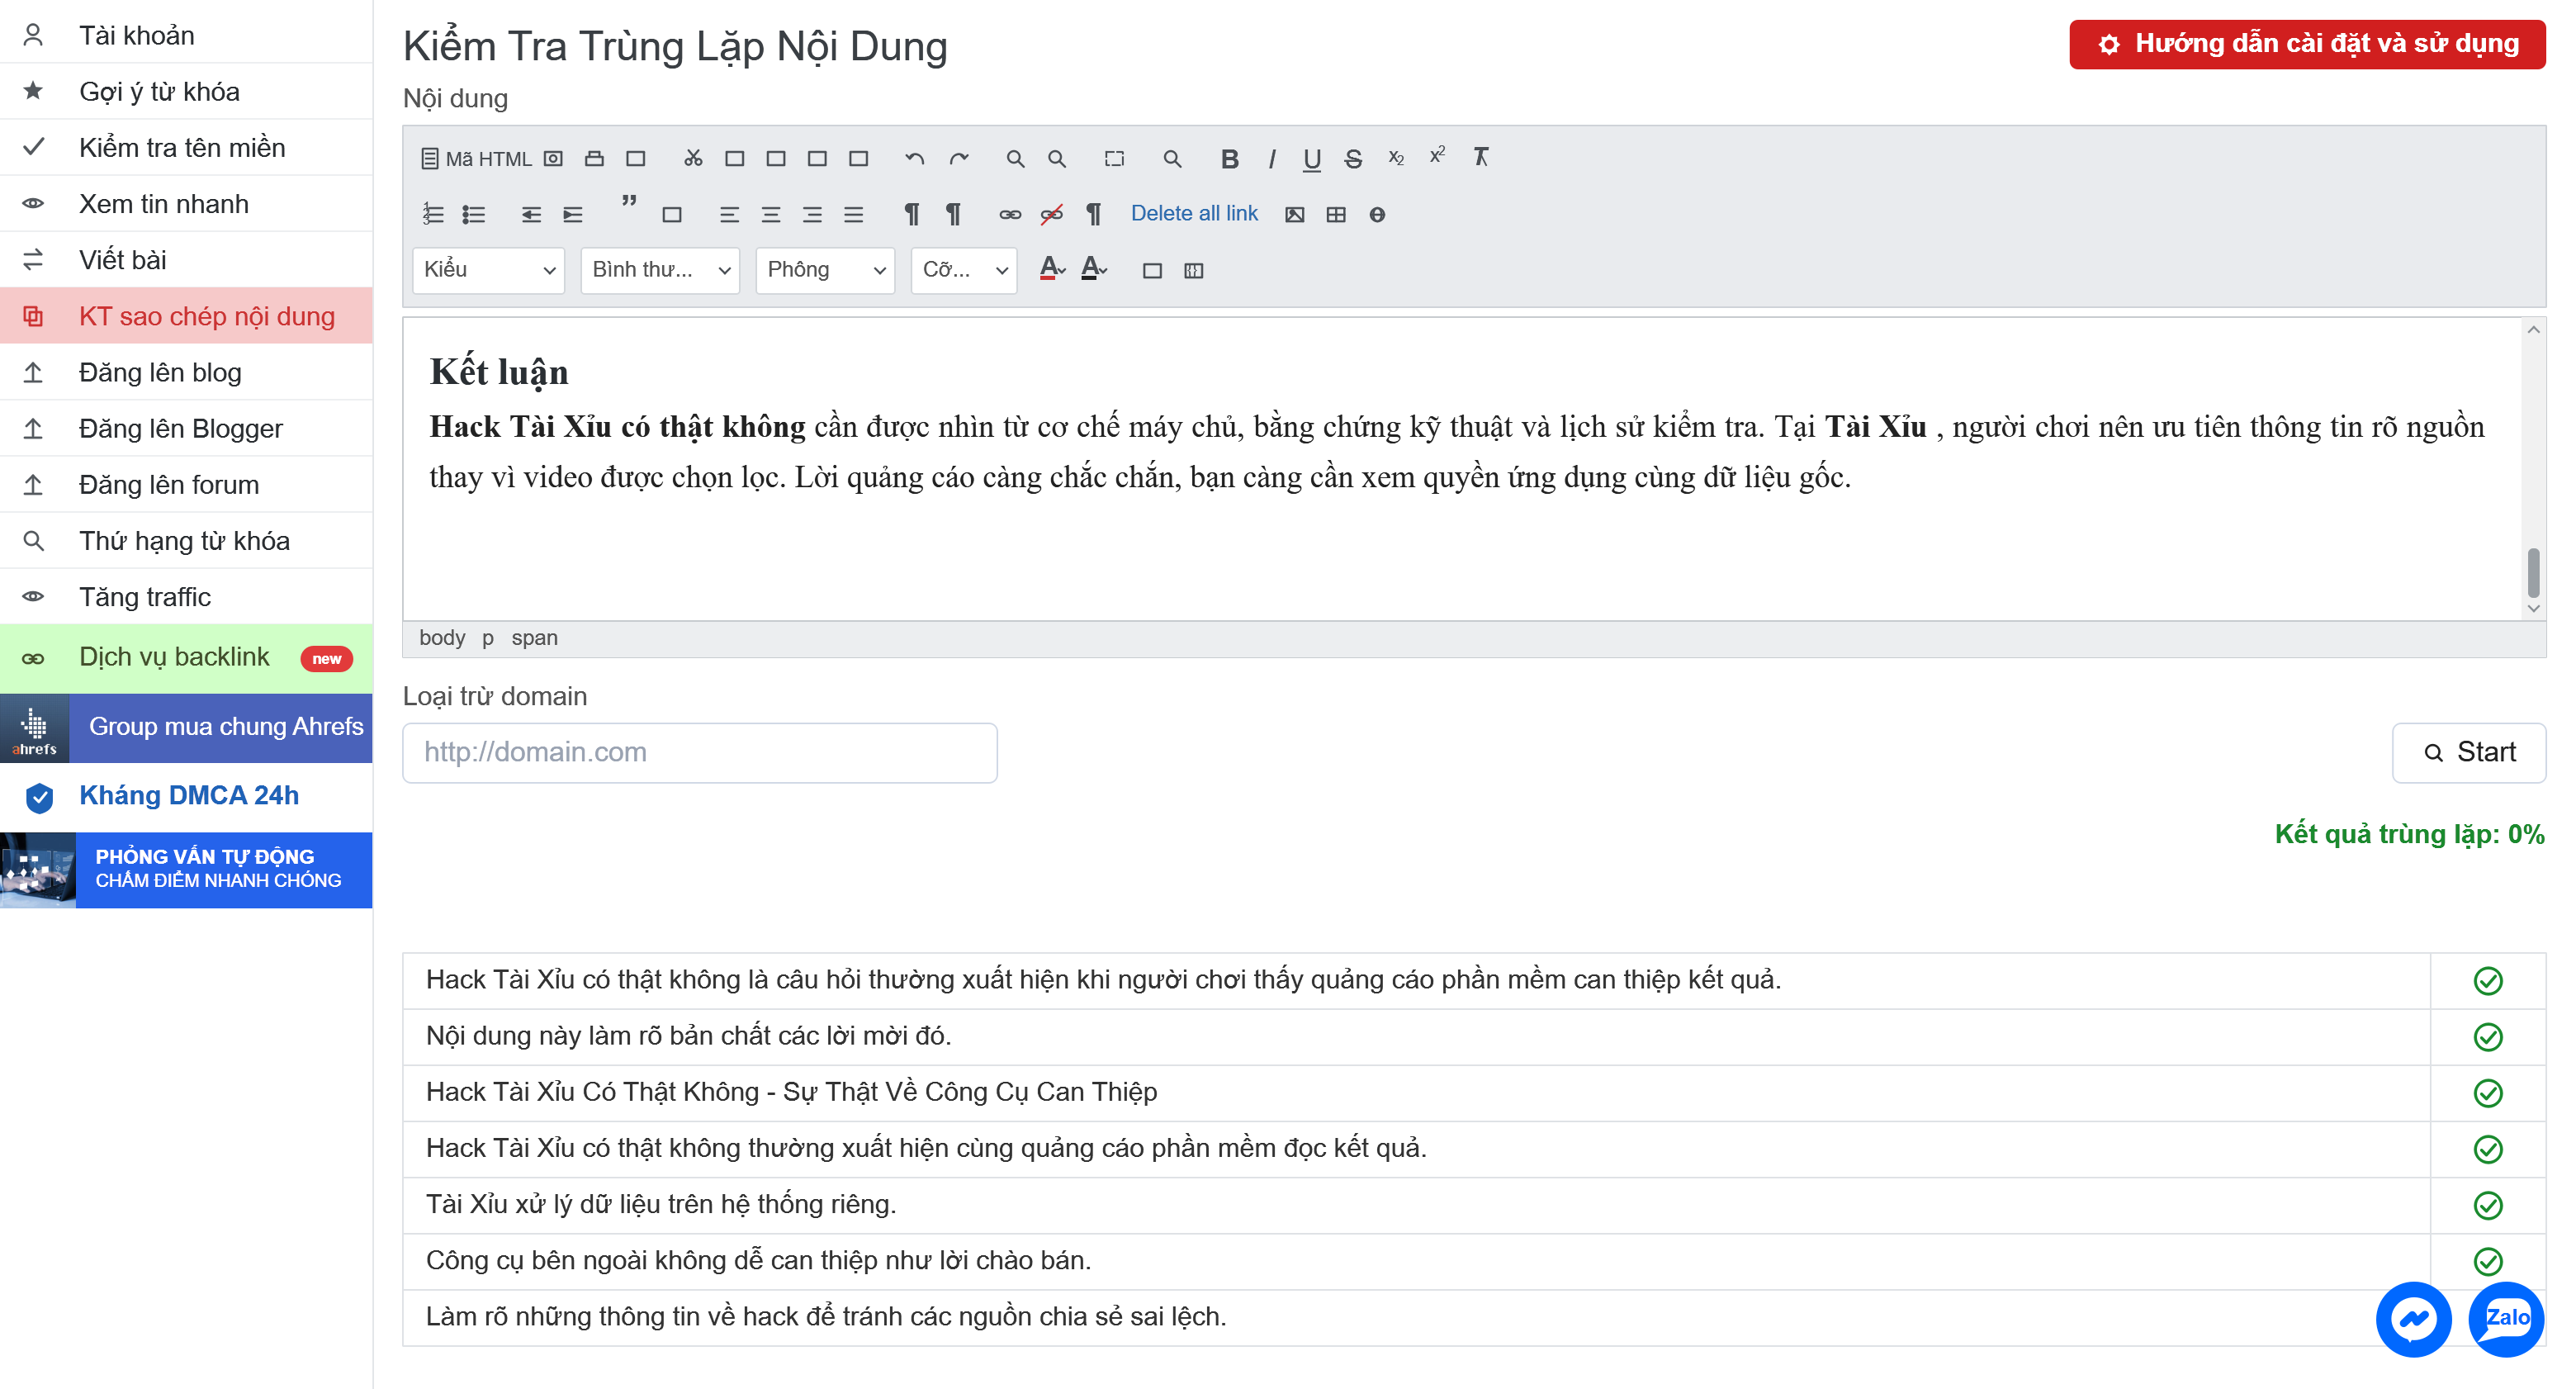
Task: Open Tài khoản in the sidebar
Action: [186, 35]
